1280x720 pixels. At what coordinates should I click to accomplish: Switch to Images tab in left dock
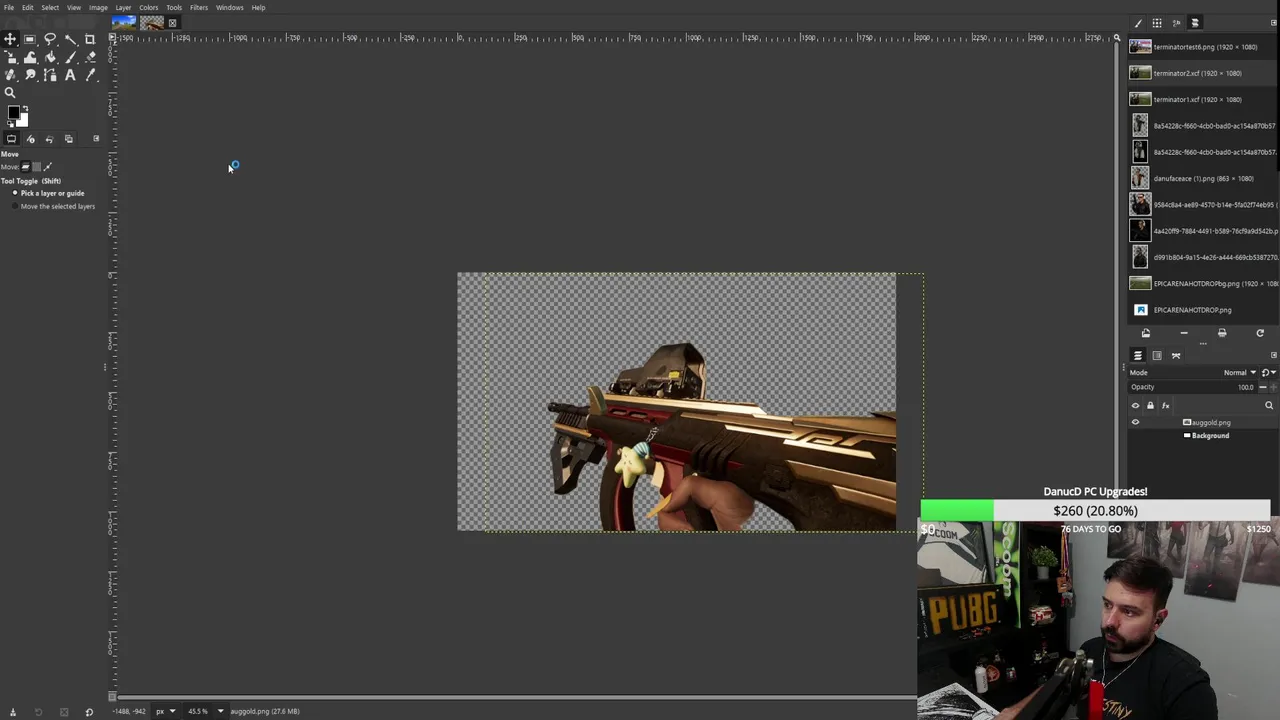click(x=68, y=139)
